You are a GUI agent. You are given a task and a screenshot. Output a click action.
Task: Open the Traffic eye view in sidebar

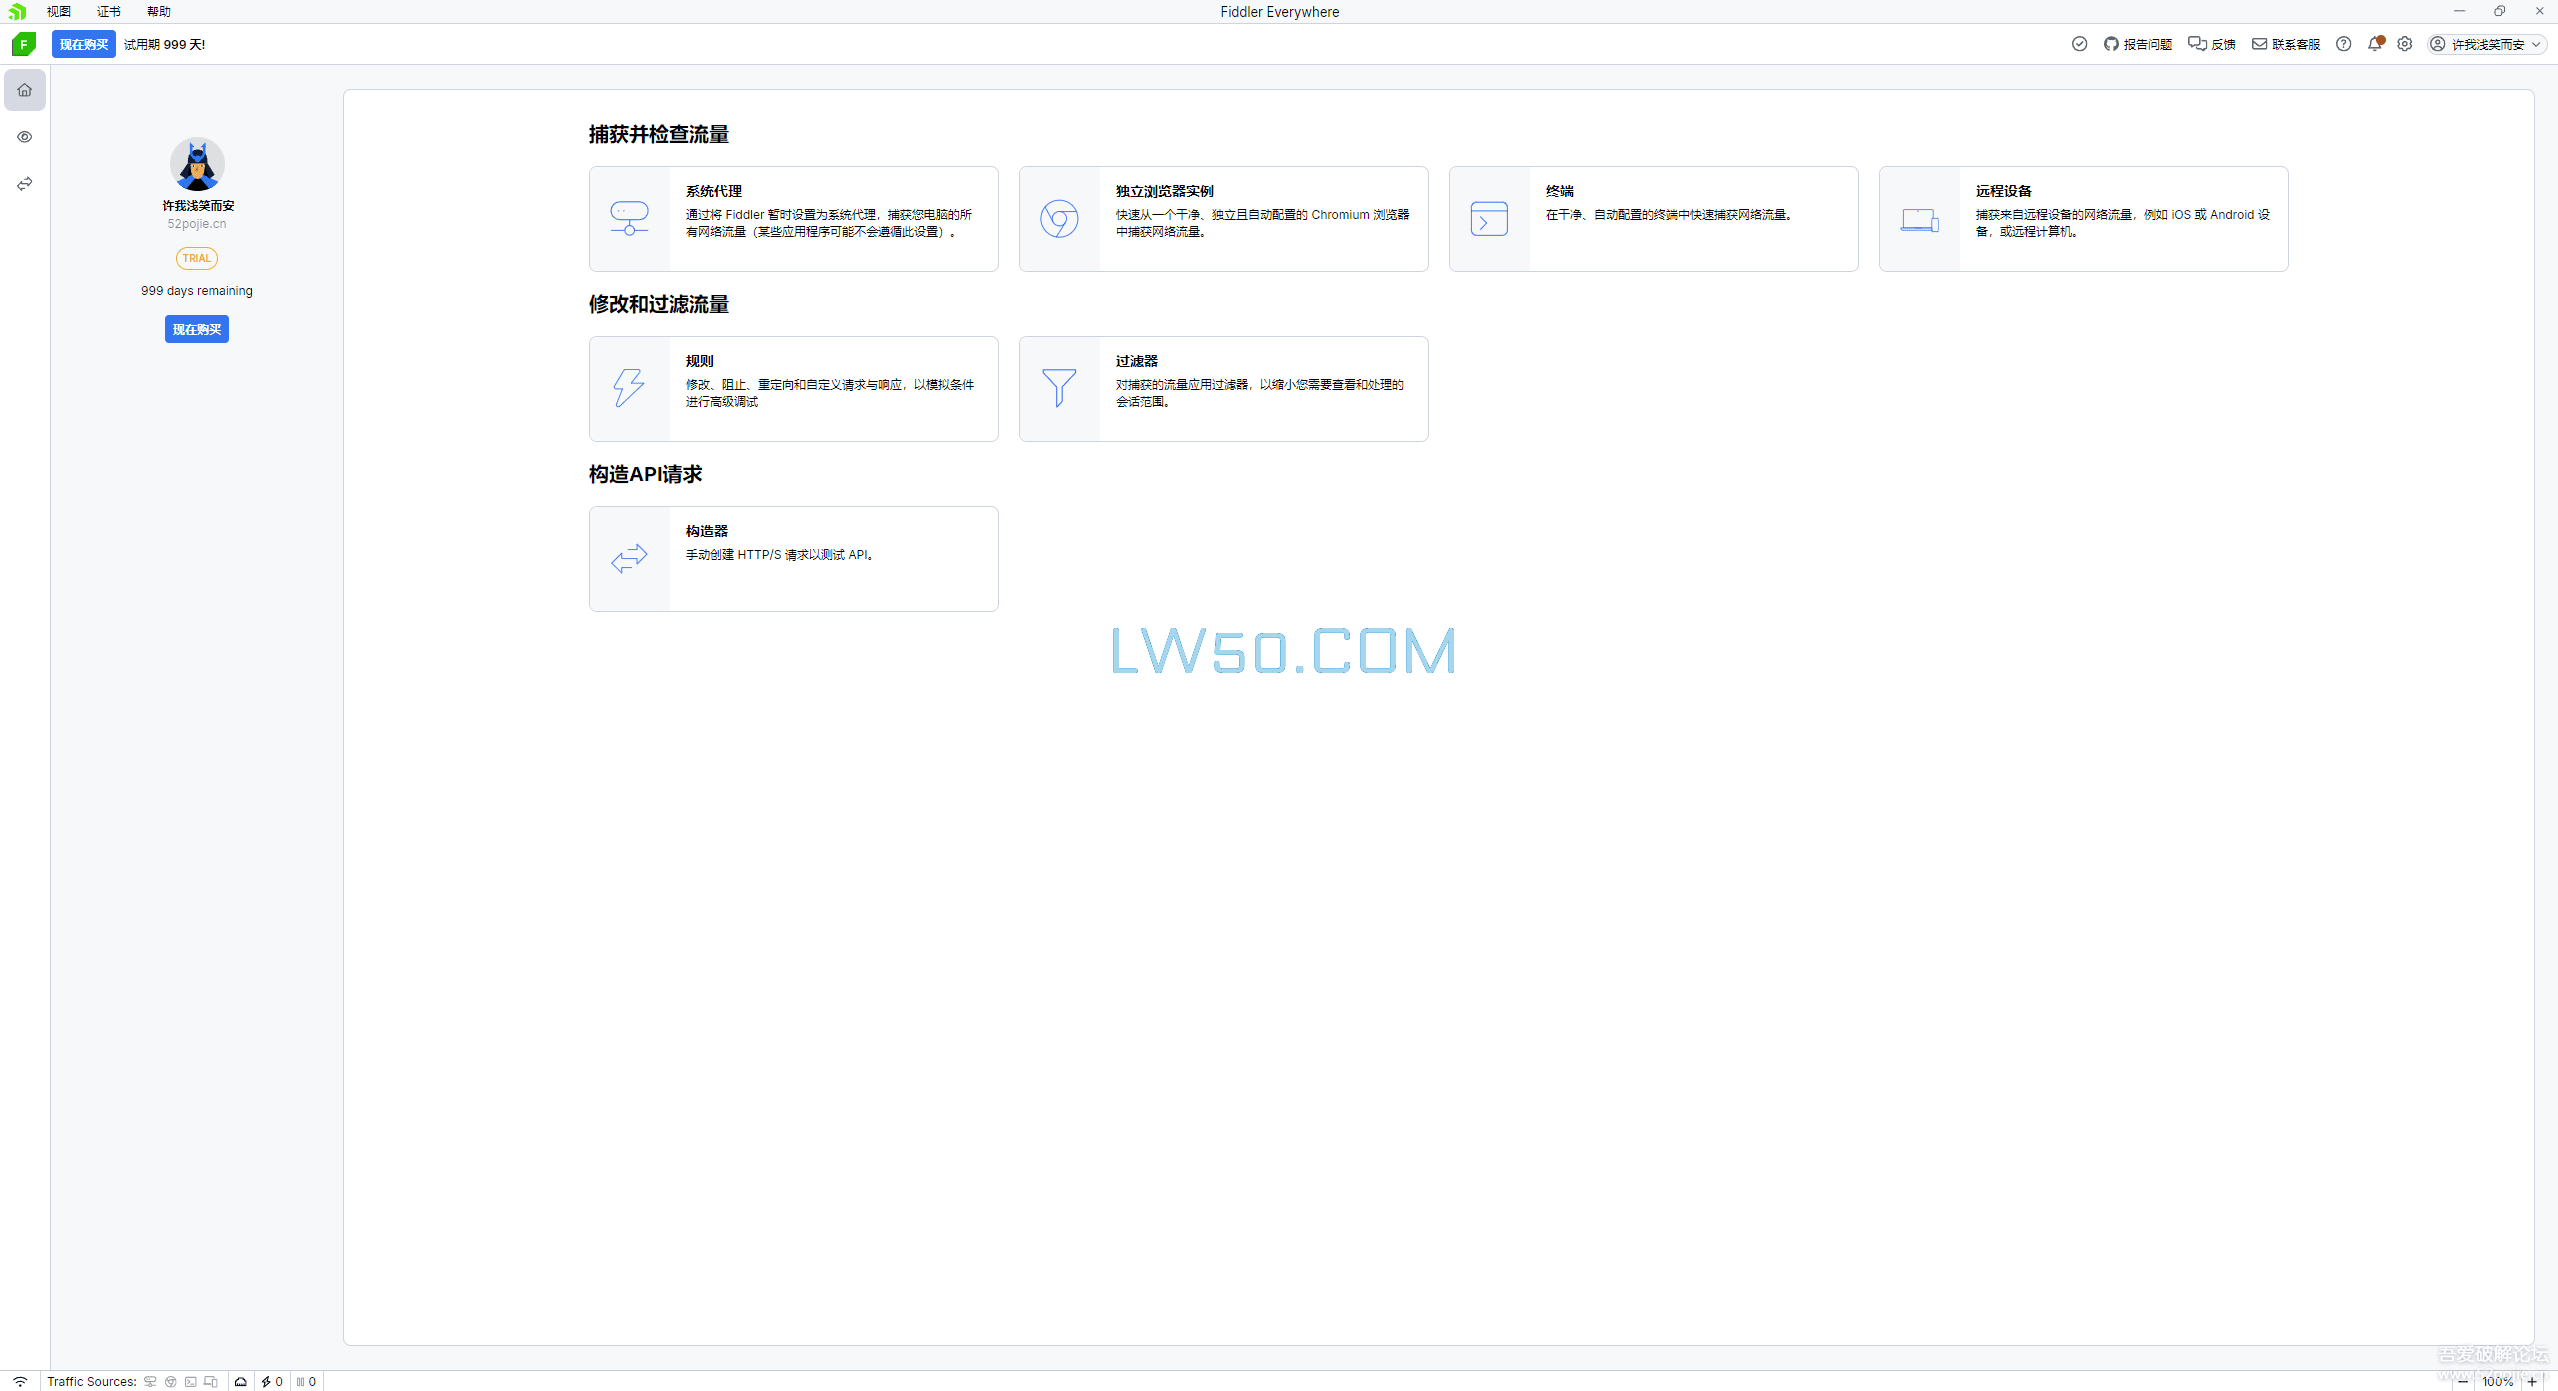coord(25,137)
